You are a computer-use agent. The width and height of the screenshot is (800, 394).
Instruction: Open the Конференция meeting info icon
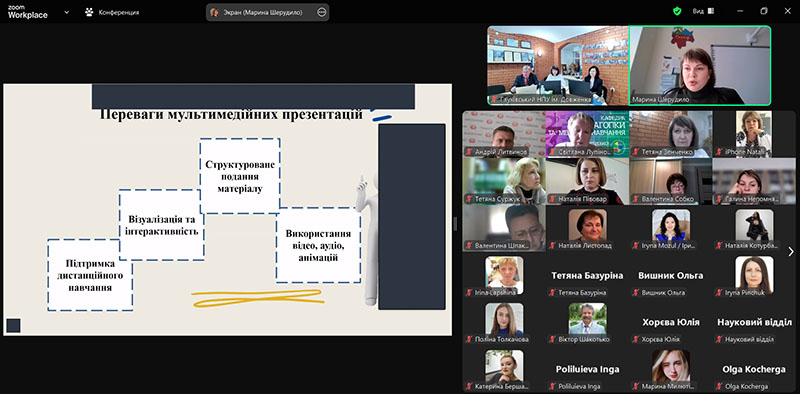click(89, 12)
